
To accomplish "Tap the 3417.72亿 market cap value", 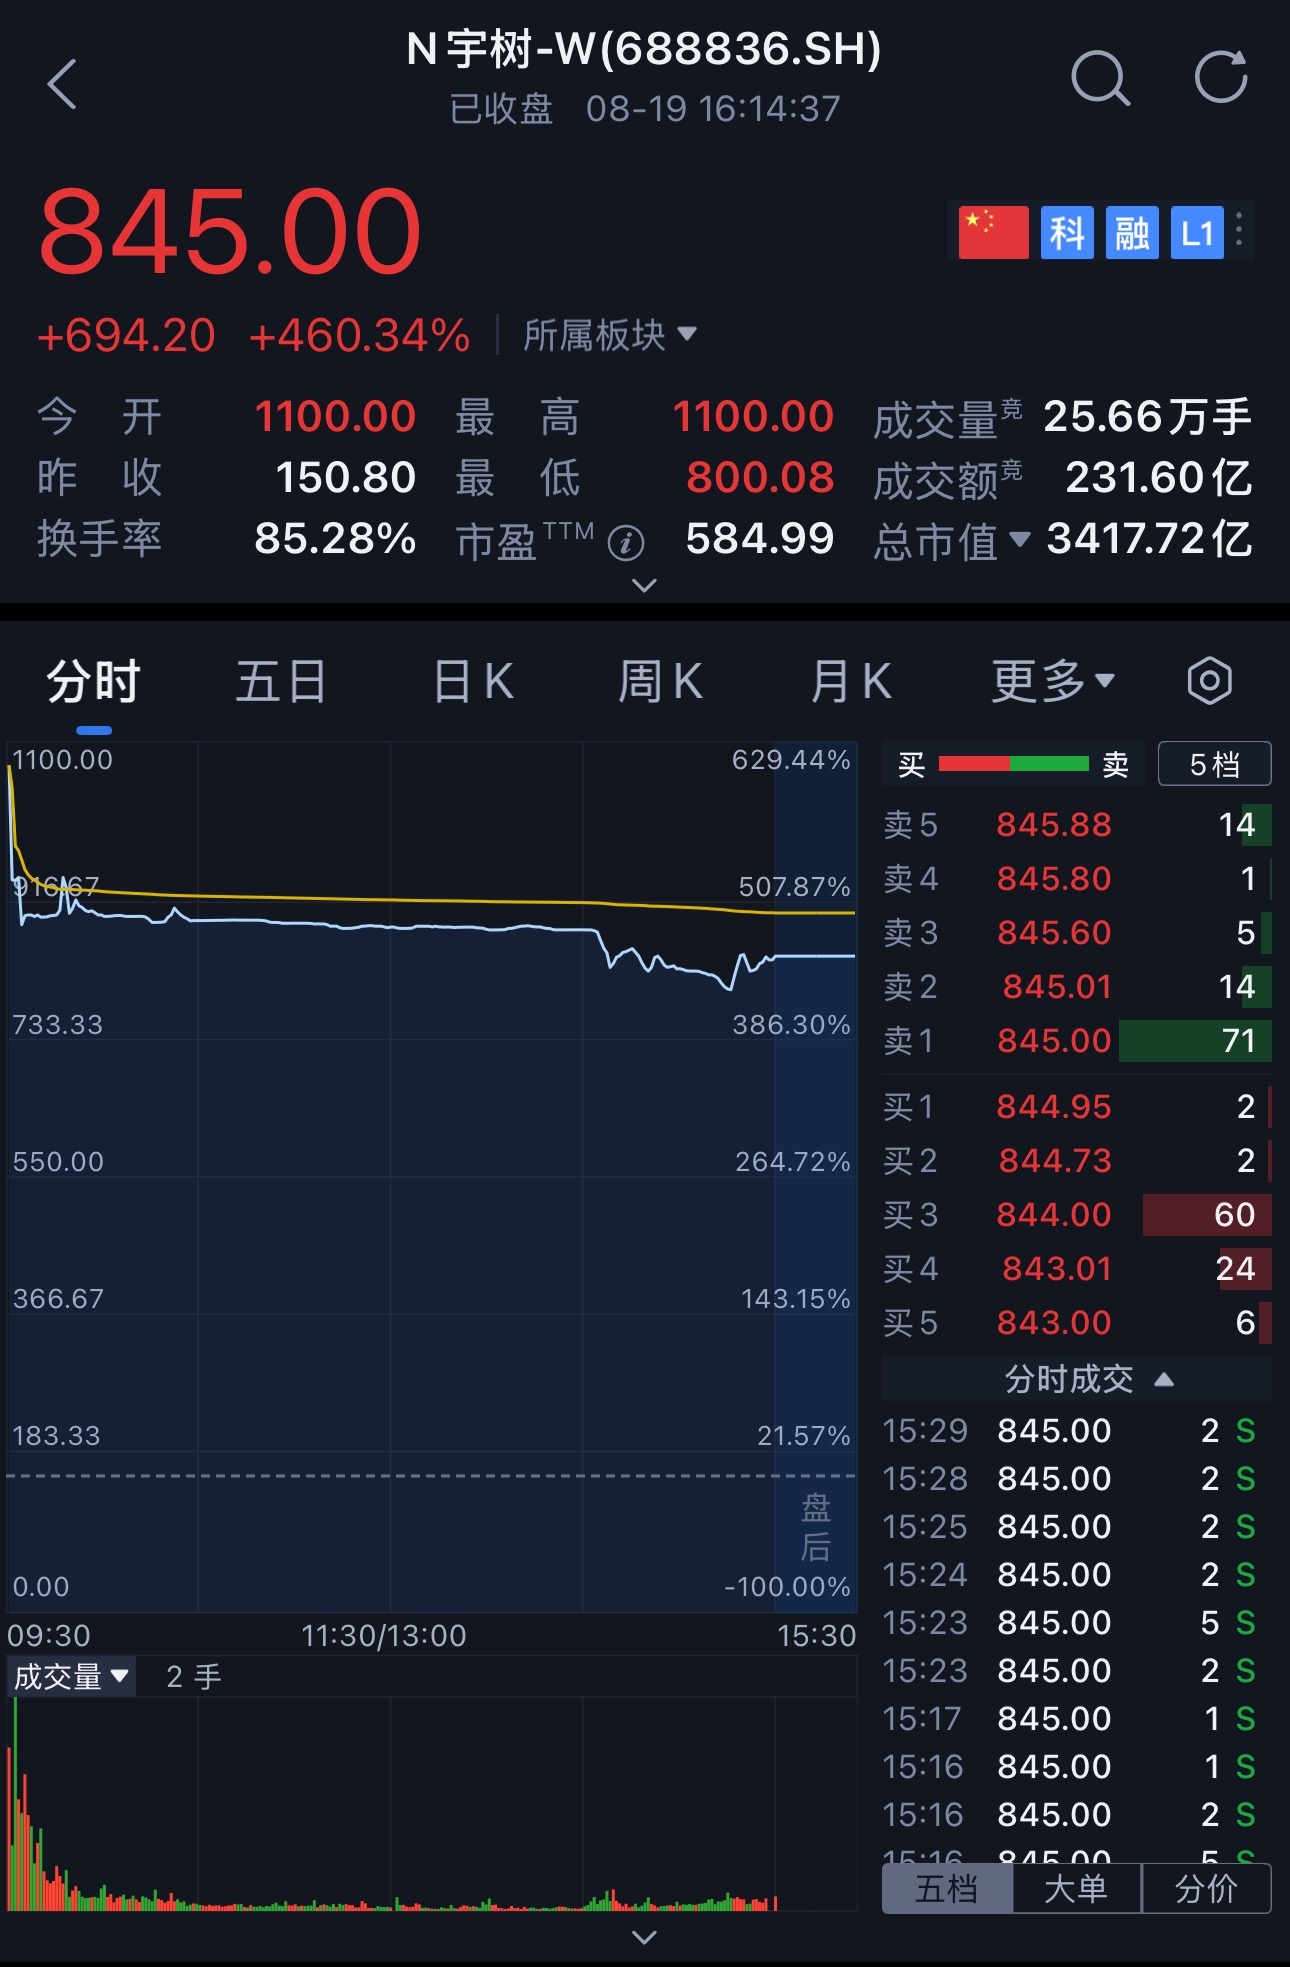I will (x=1150, y=539).
